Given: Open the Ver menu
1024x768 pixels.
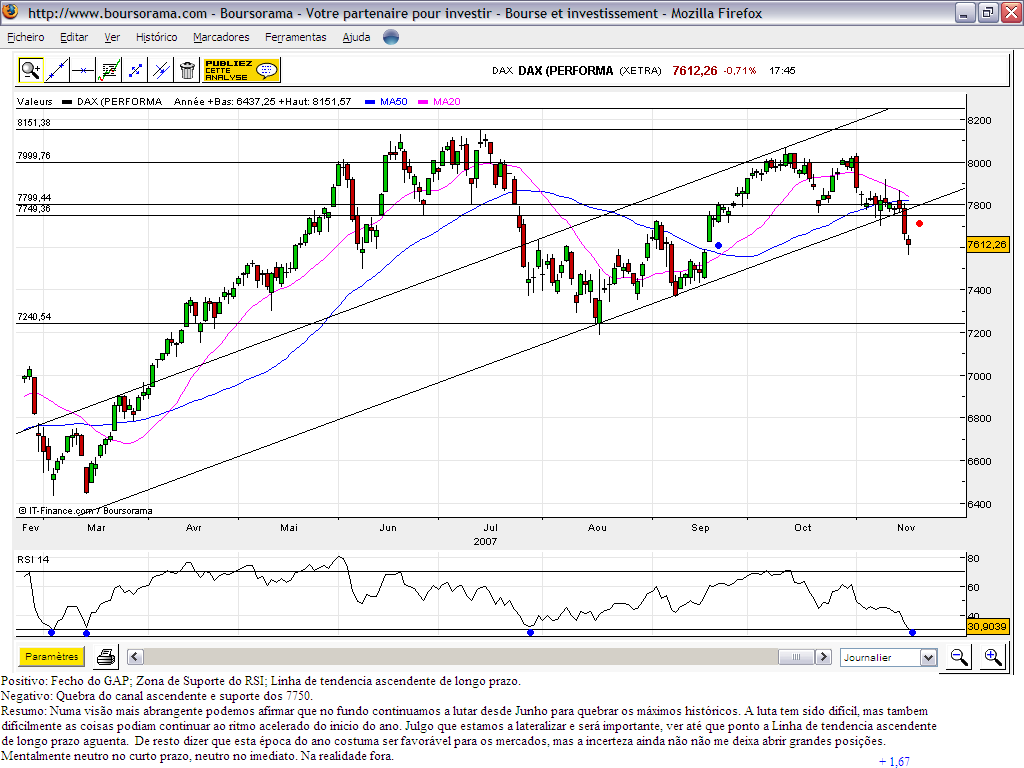Looking at the screenshot, I should (112, 37).
